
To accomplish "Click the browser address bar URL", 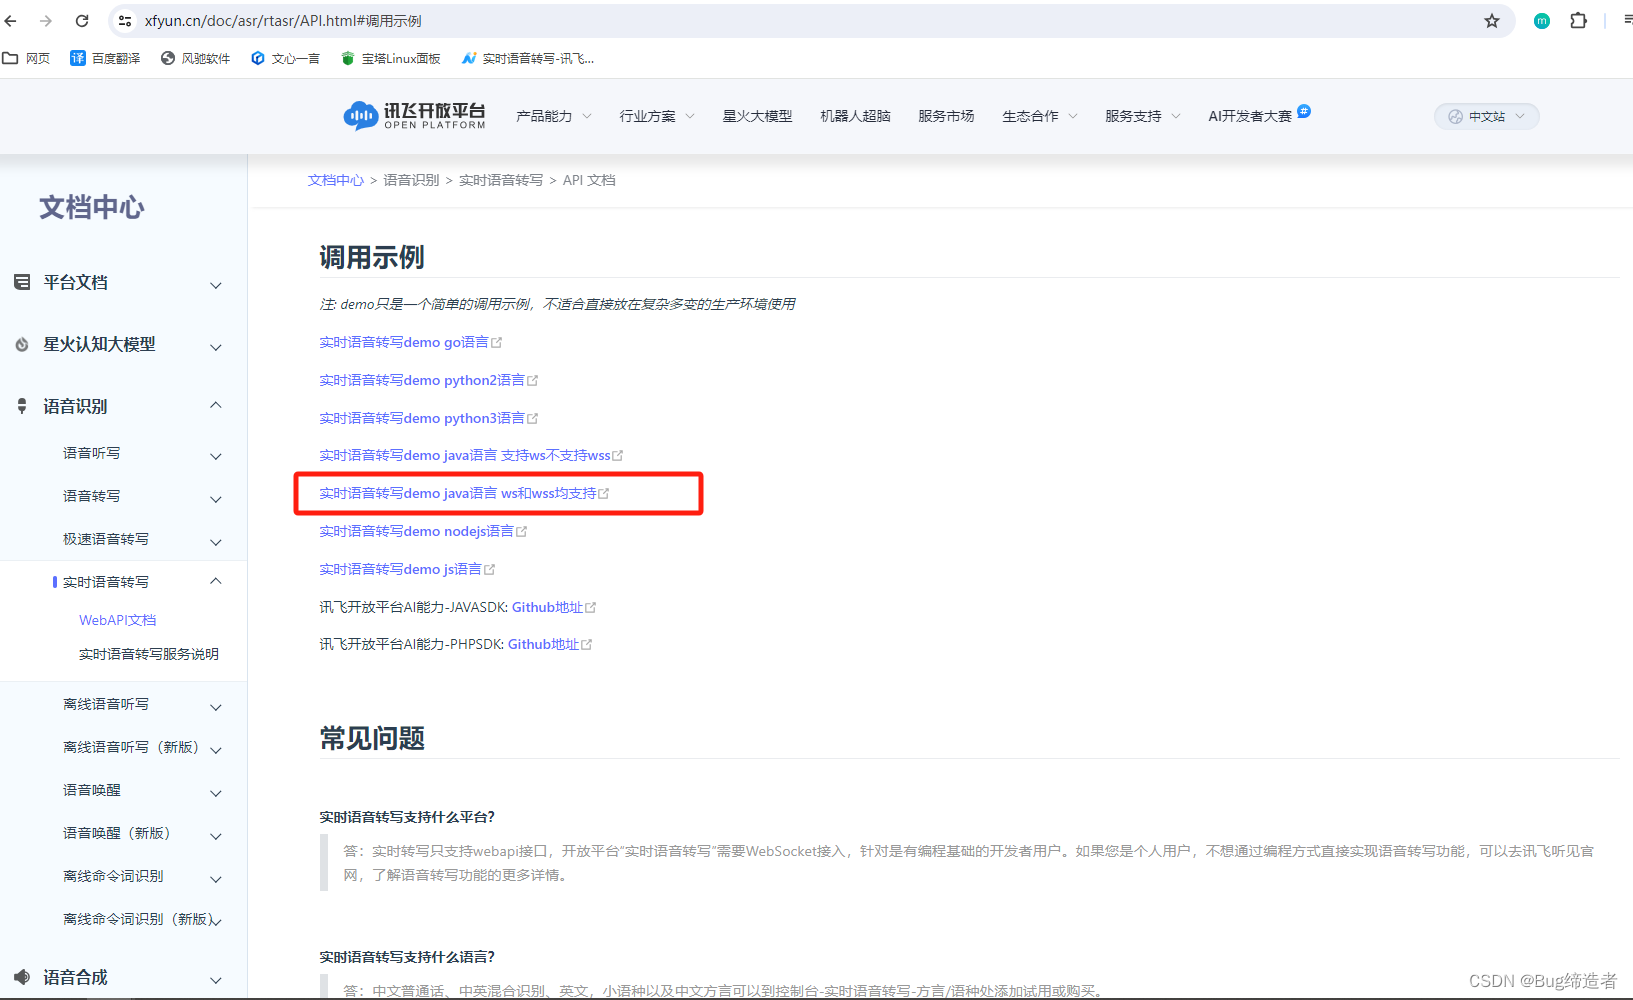I will point(283,20).
